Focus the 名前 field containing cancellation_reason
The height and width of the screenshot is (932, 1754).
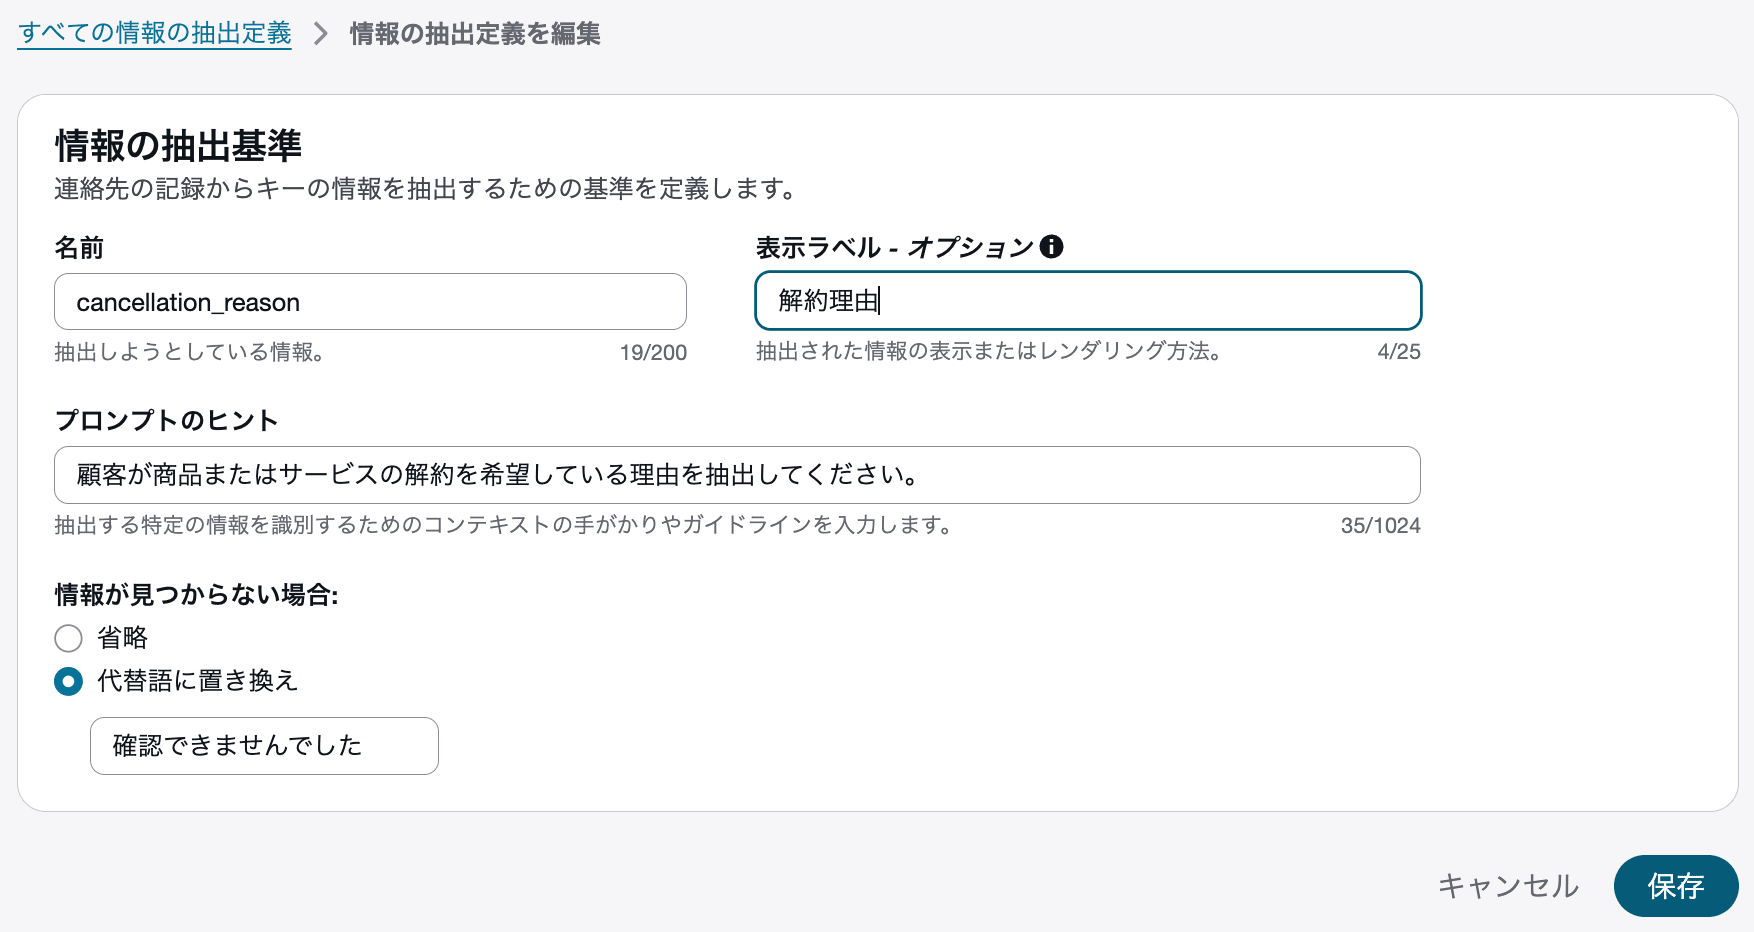coord(370,302)
